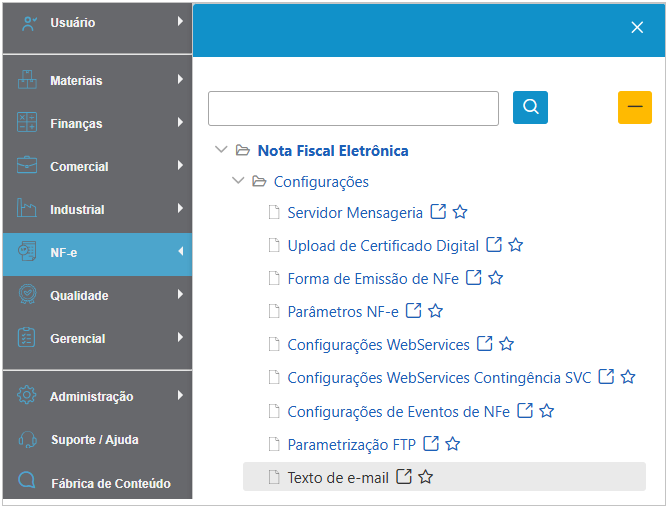The height and width of the screenshot is (508, 668).
Task: Open Configurações WebServices Contingência SVC link
Action: click(439, 378)
